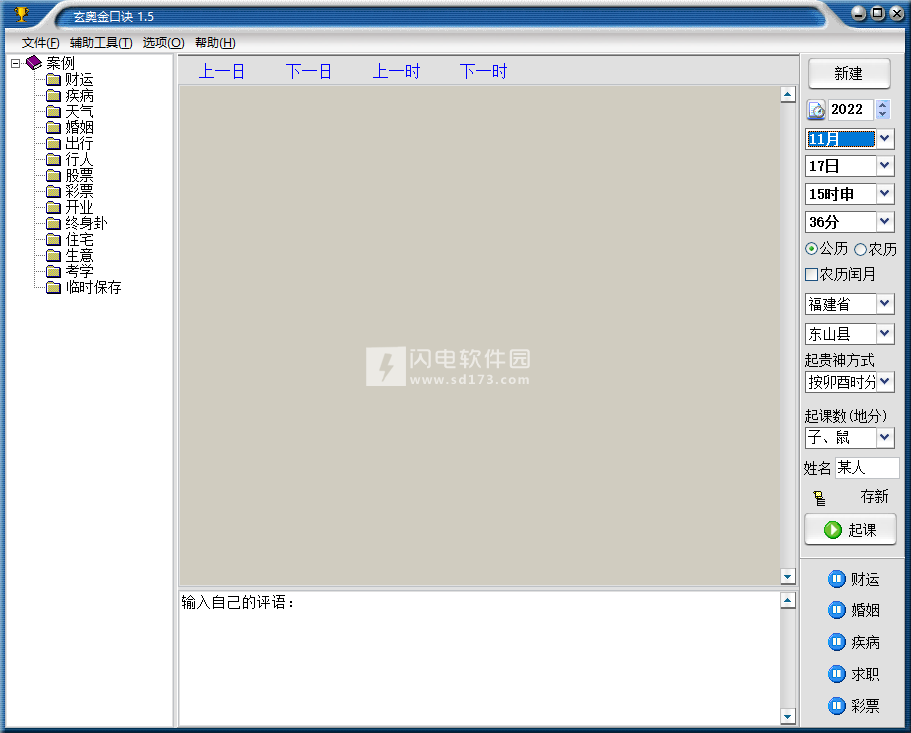Image resolution: width=911 pixels, height=733 pixels.
Task: Click the trophy icon in title bar
Action: (21, 14)
